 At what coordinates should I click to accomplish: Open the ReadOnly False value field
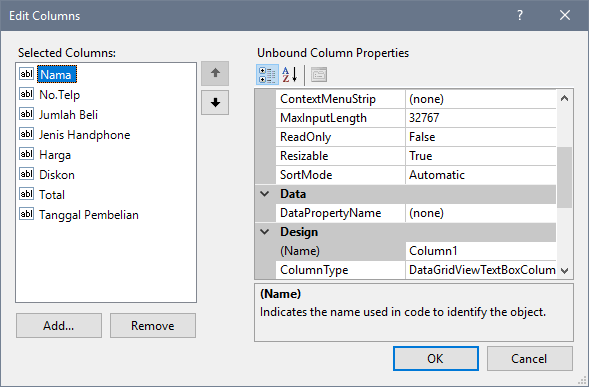click(481, 137)
